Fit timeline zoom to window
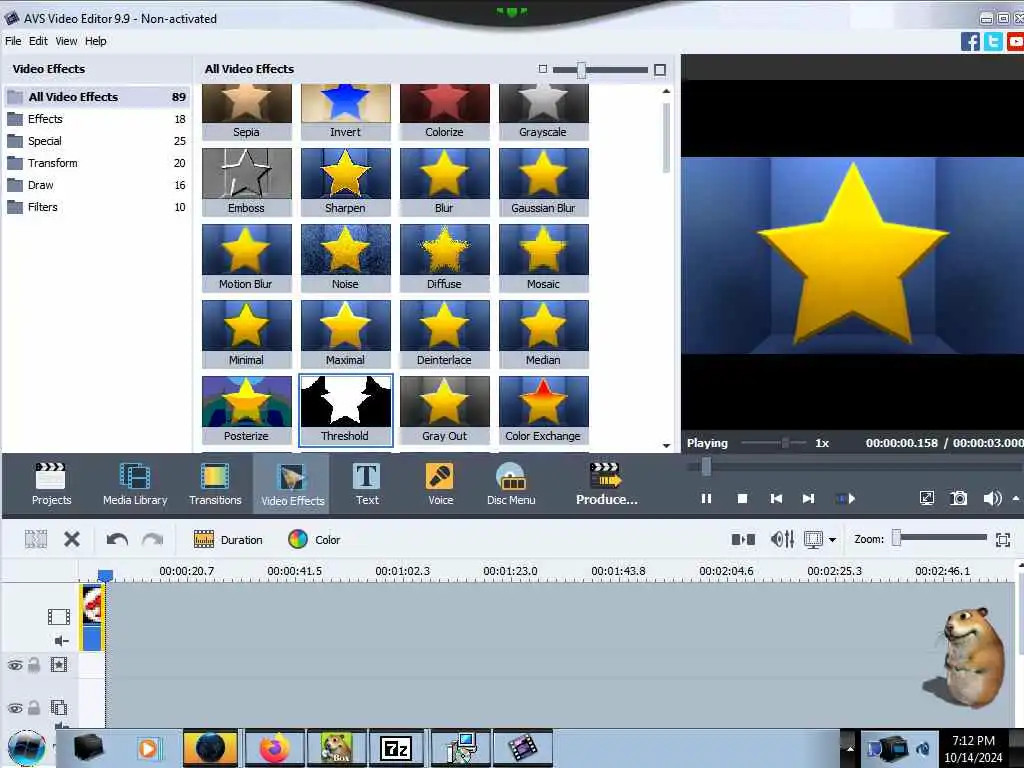Viewport: 1024px width, 768px height. (1003, 540)
